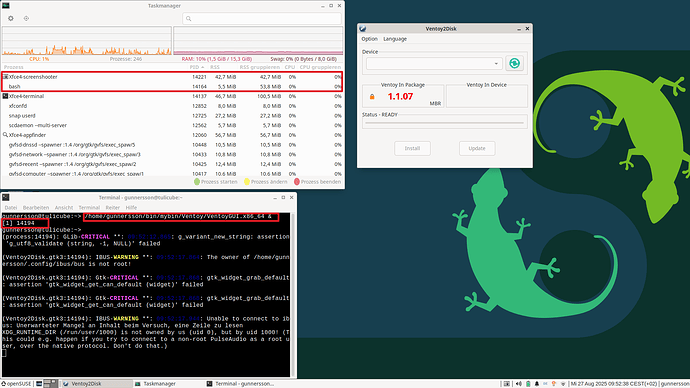Click the Xfce4-terminal process icon

tap(5, 96)
